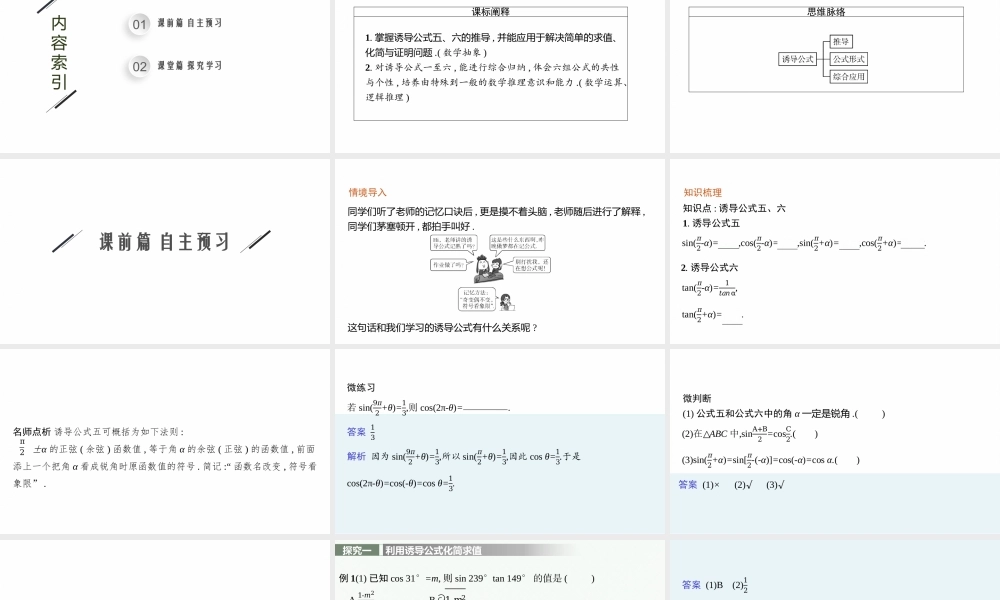Screen dimensions: 1000x600
Task: Open the 微练习 slide thumbnail
Action: tap(497, 440)
